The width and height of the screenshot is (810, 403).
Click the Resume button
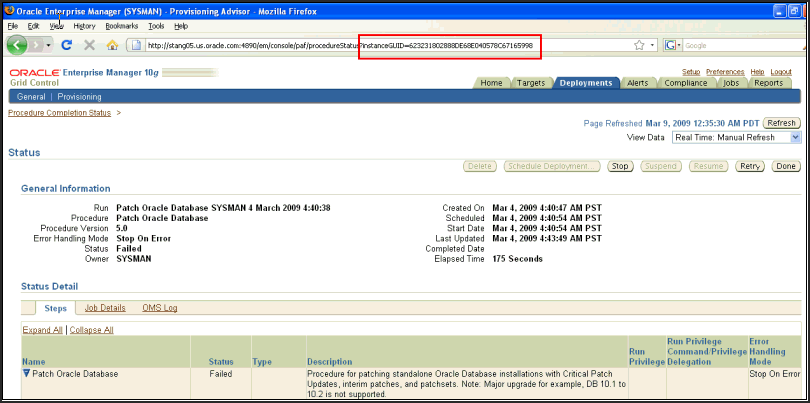pos(708,166)
